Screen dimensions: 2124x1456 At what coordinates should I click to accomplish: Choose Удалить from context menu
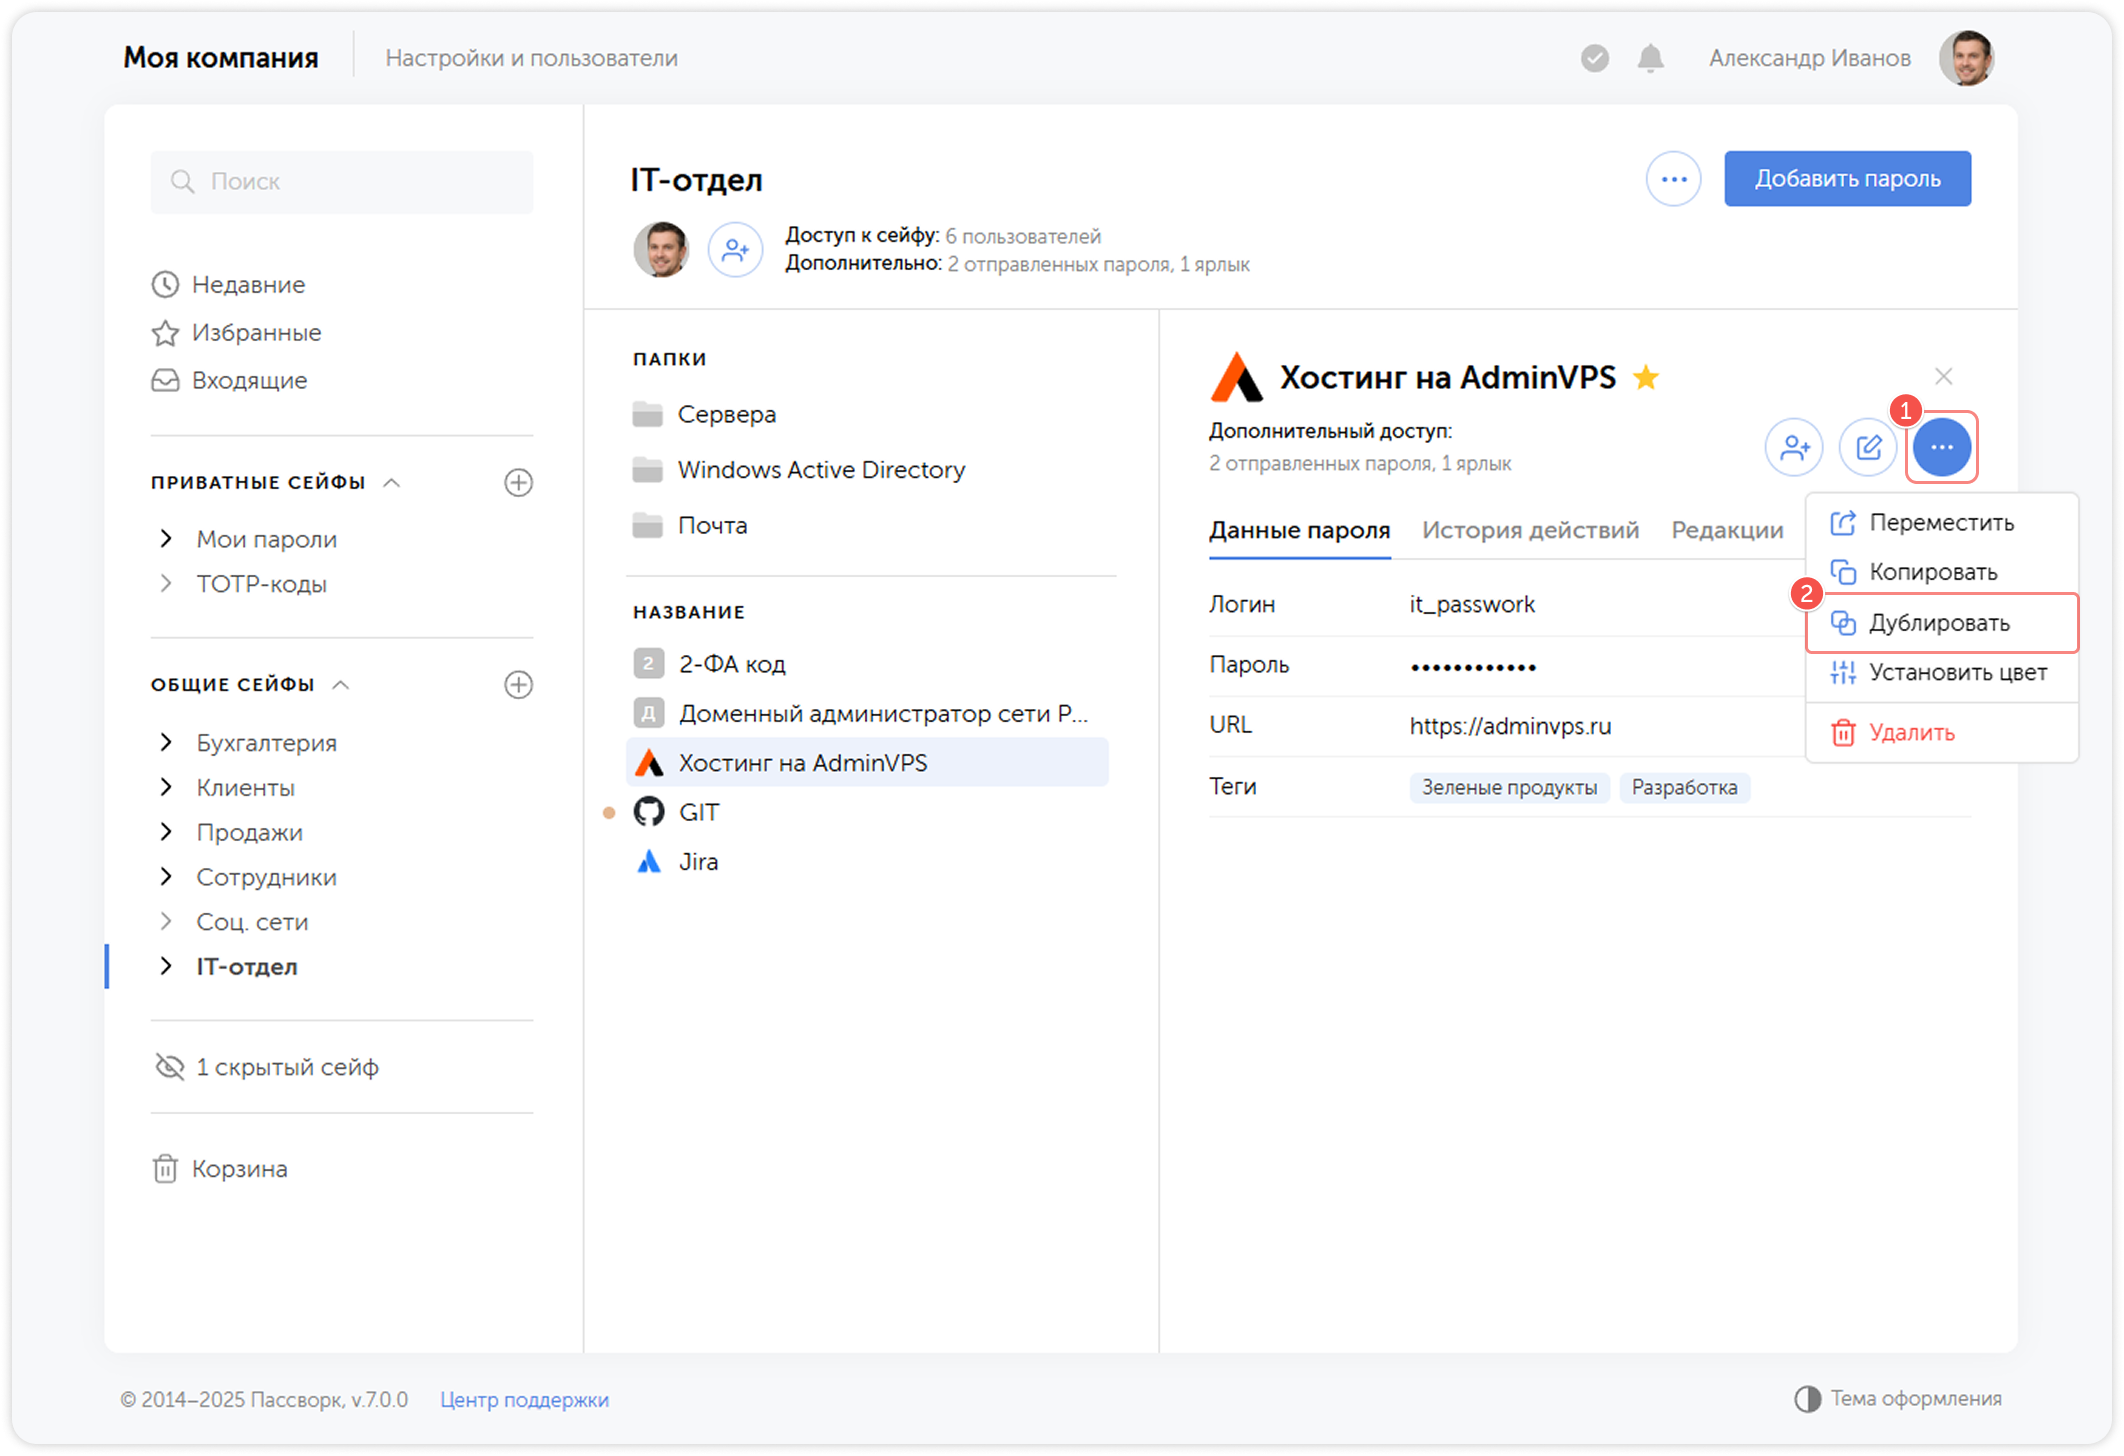pos(1941,733)
